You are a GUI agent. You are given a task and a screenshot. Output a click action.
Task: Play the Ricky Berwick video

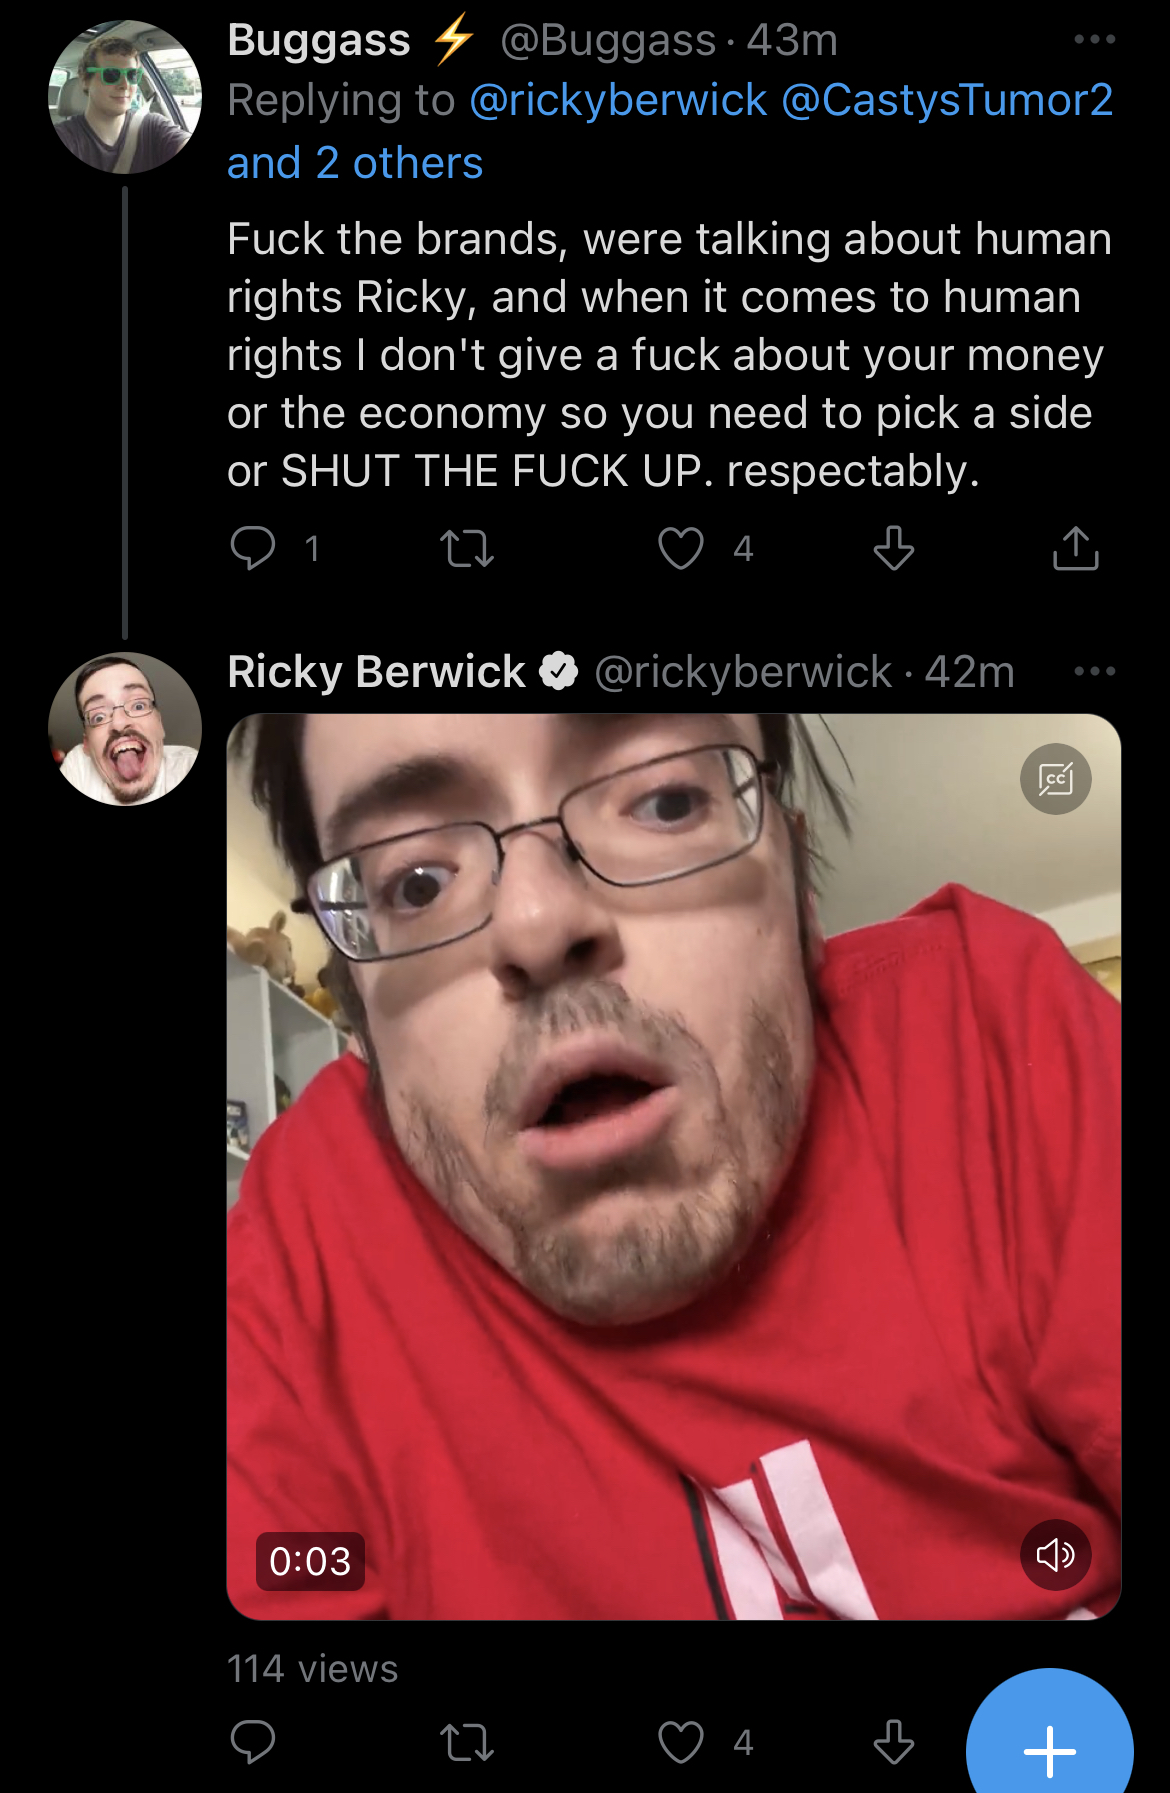click(x=674, y=1166)
